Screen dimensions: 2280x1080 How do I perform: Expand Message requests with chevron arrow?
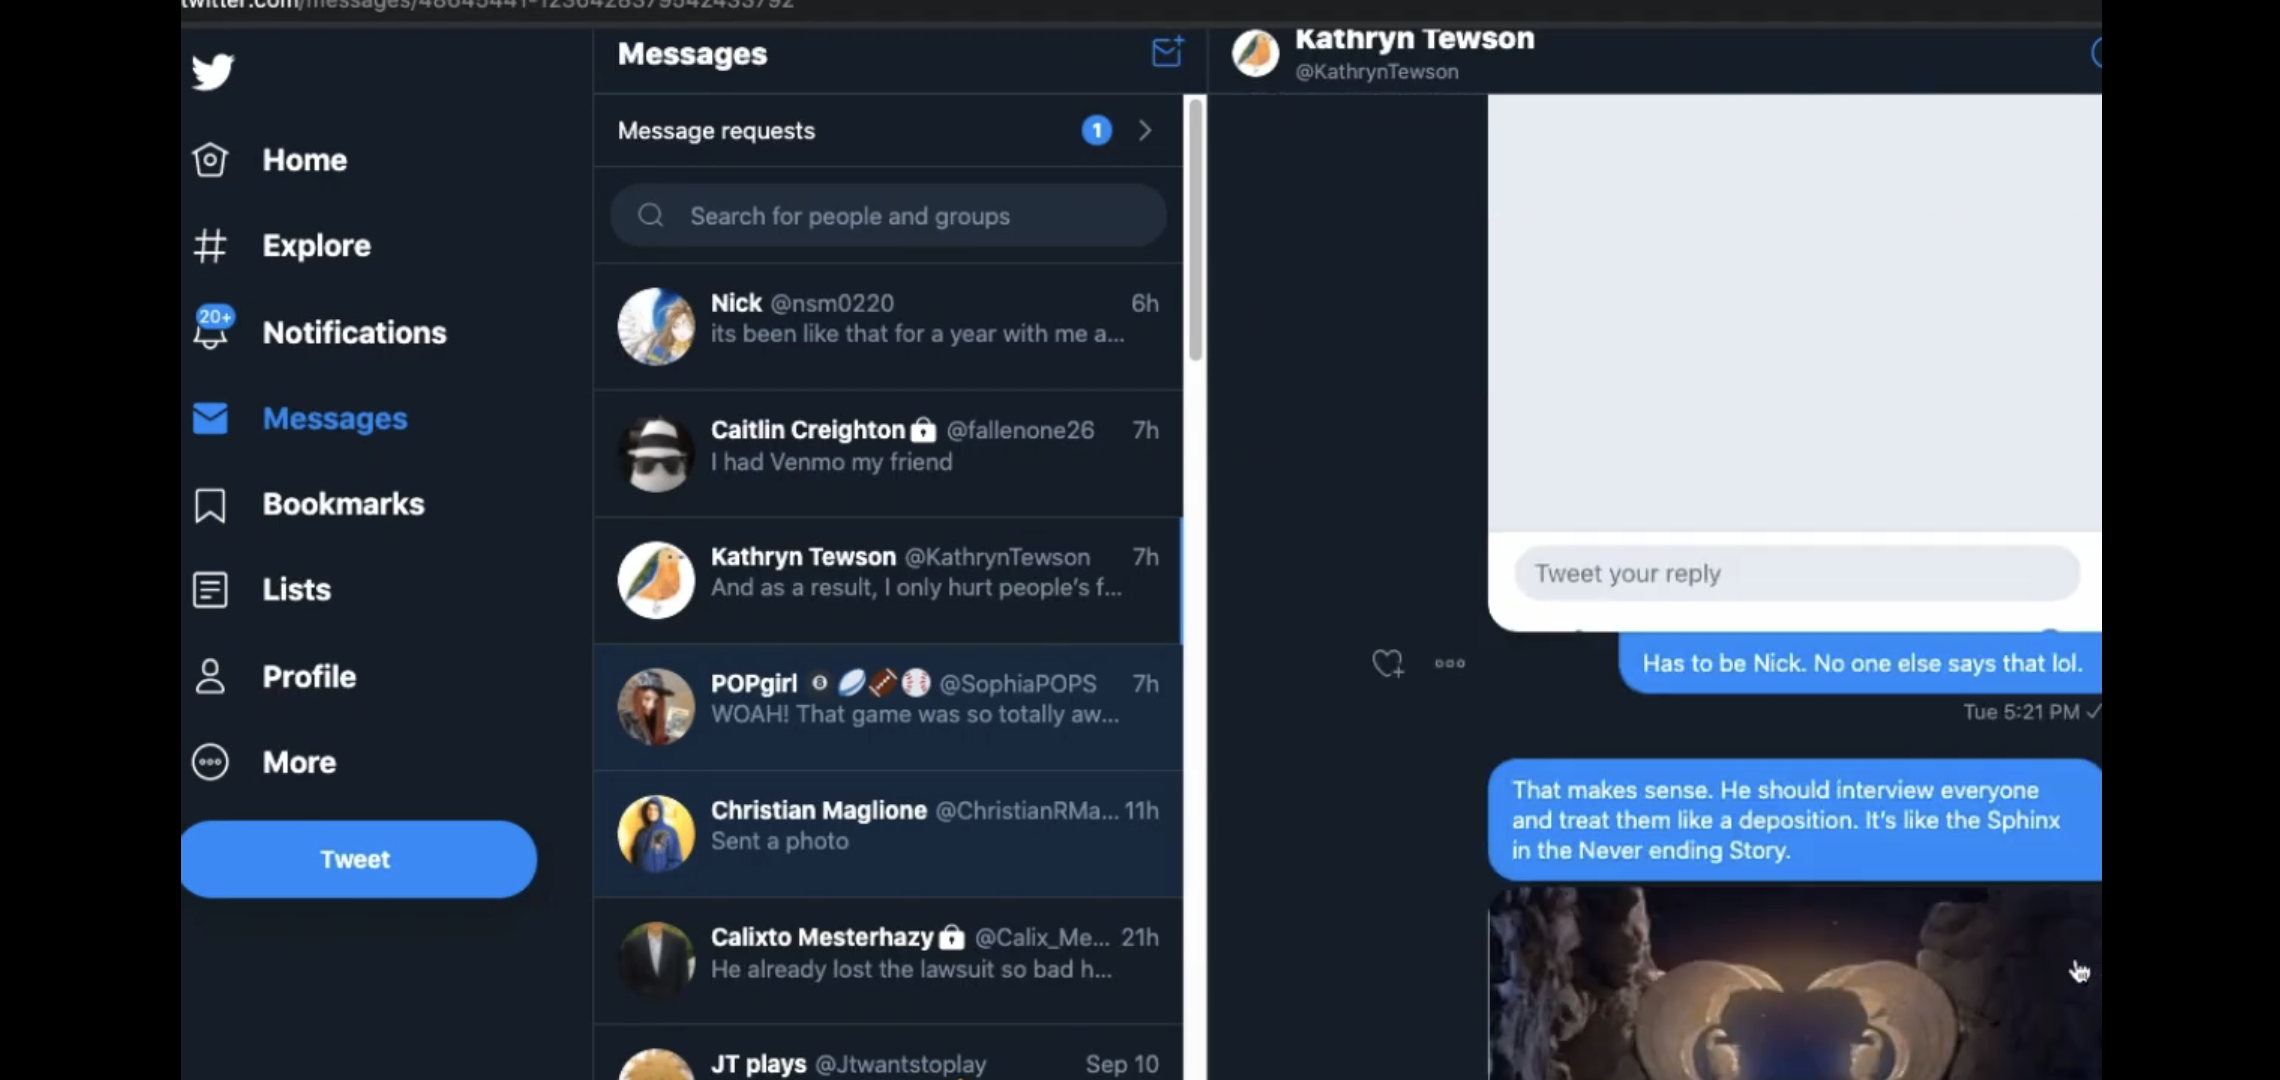(x=1146, y=131)
